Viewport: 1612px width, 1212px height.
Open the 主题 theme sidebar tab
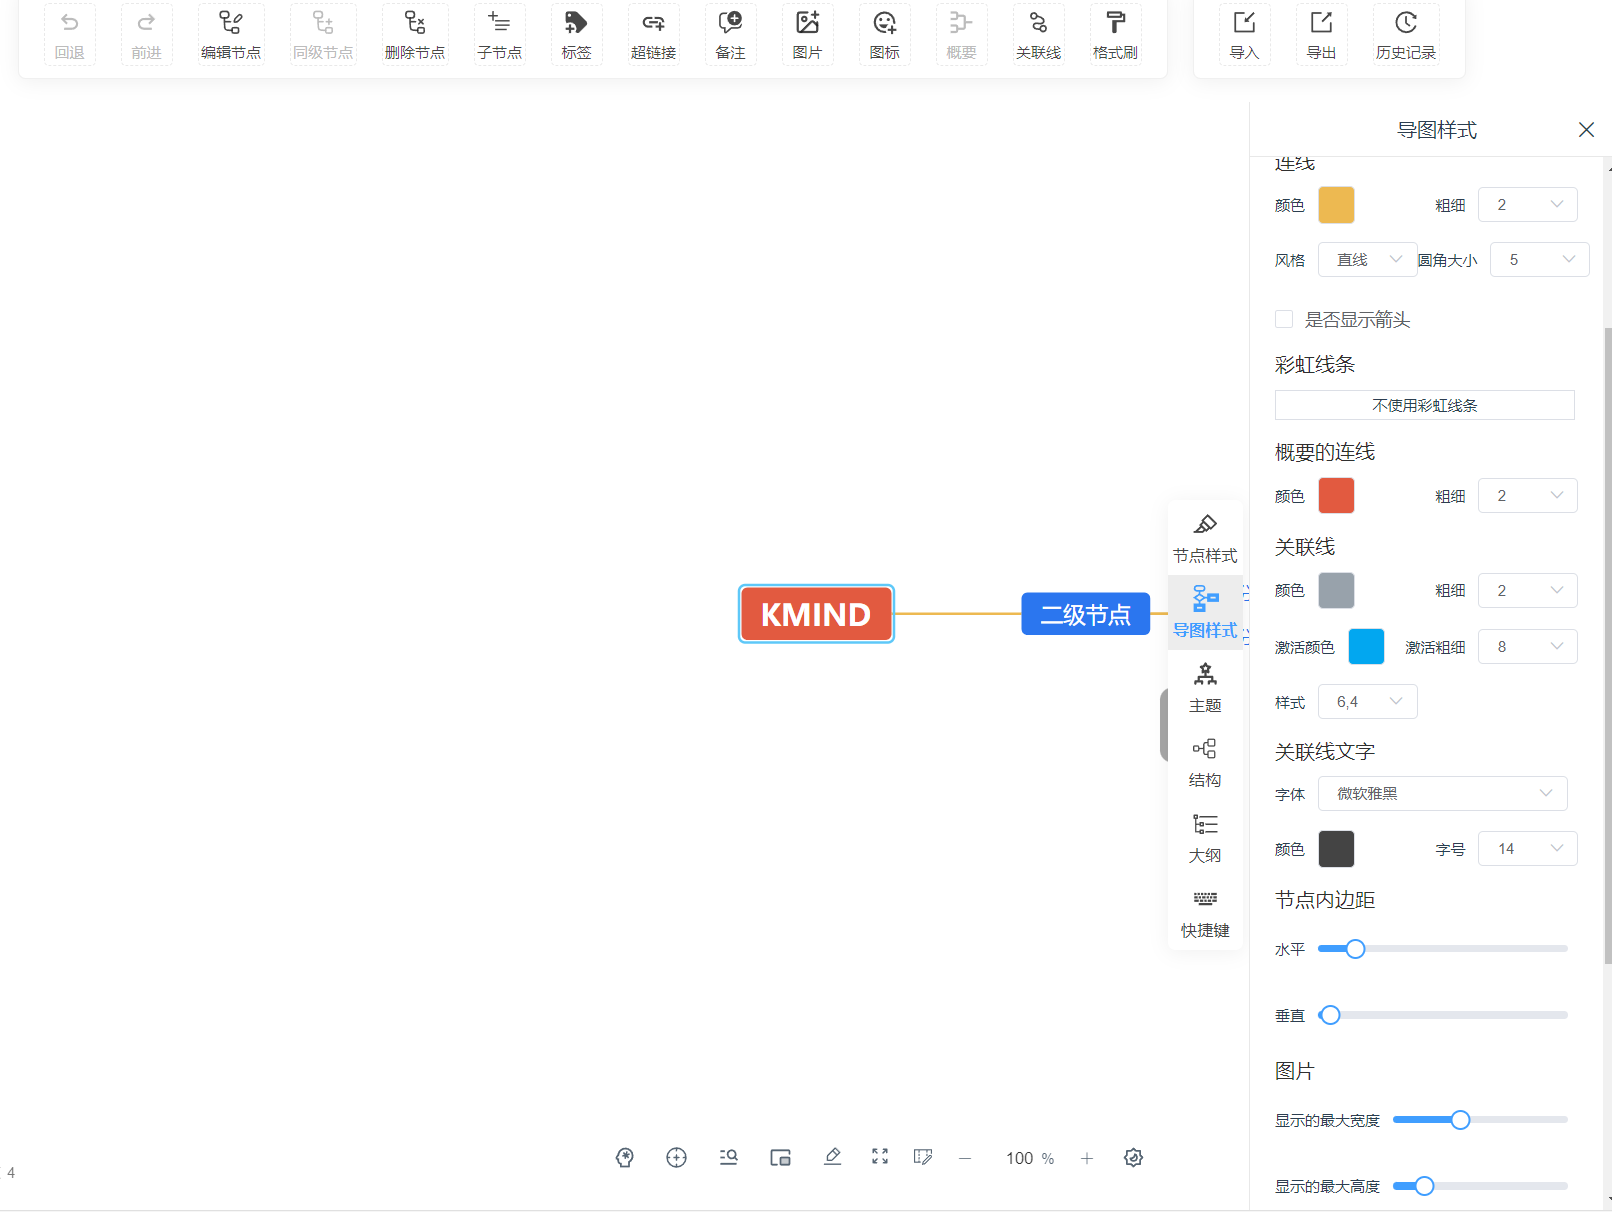tap(1205, 688)
